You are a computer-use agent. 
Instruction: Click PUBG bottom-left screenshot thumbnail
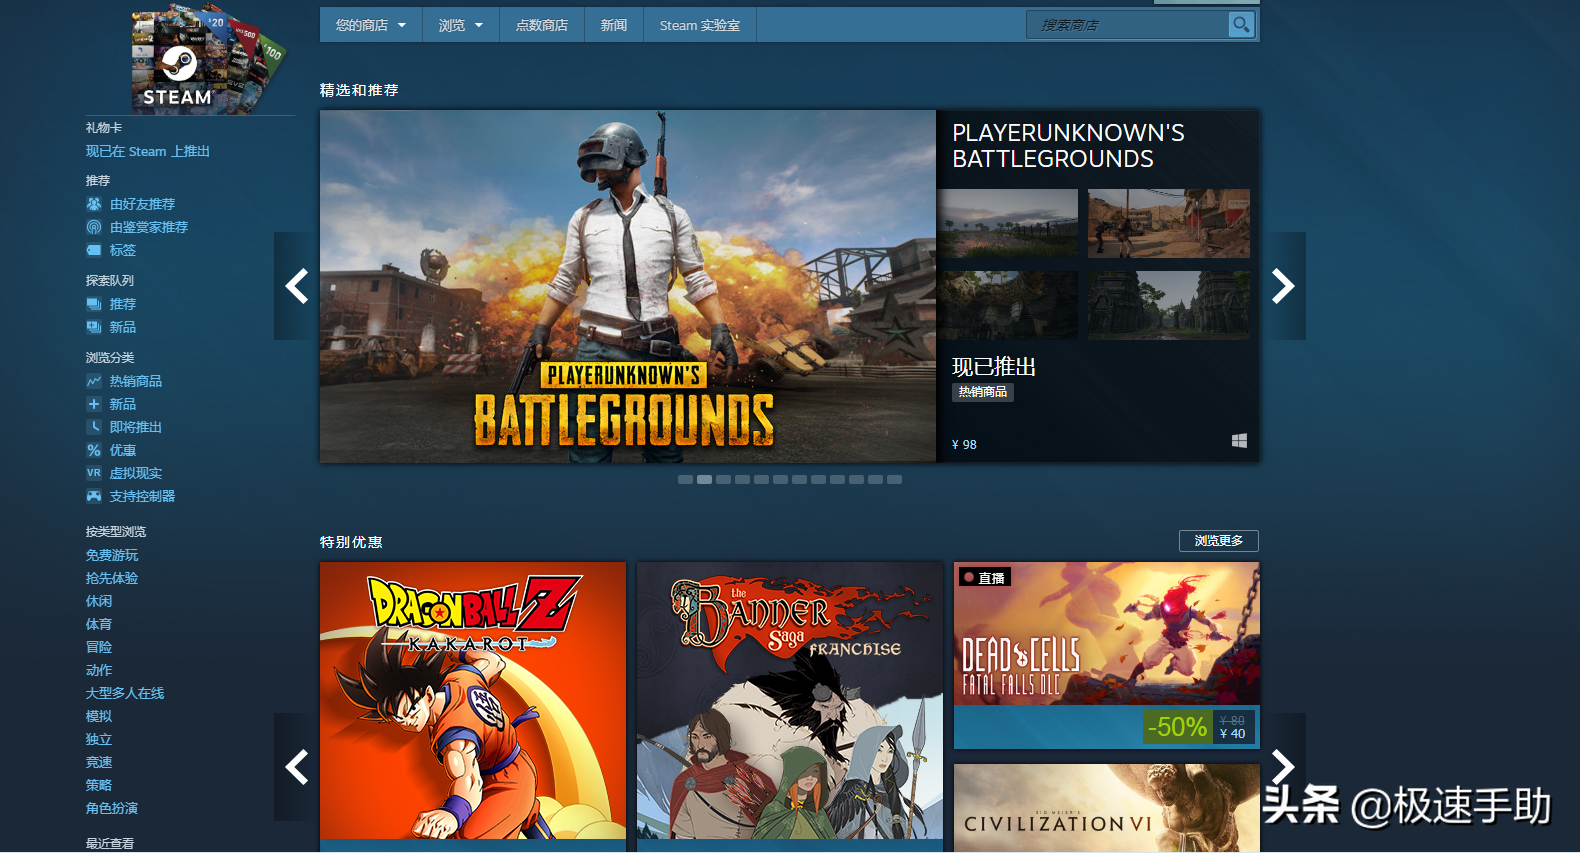click(x=1007, y=305)
